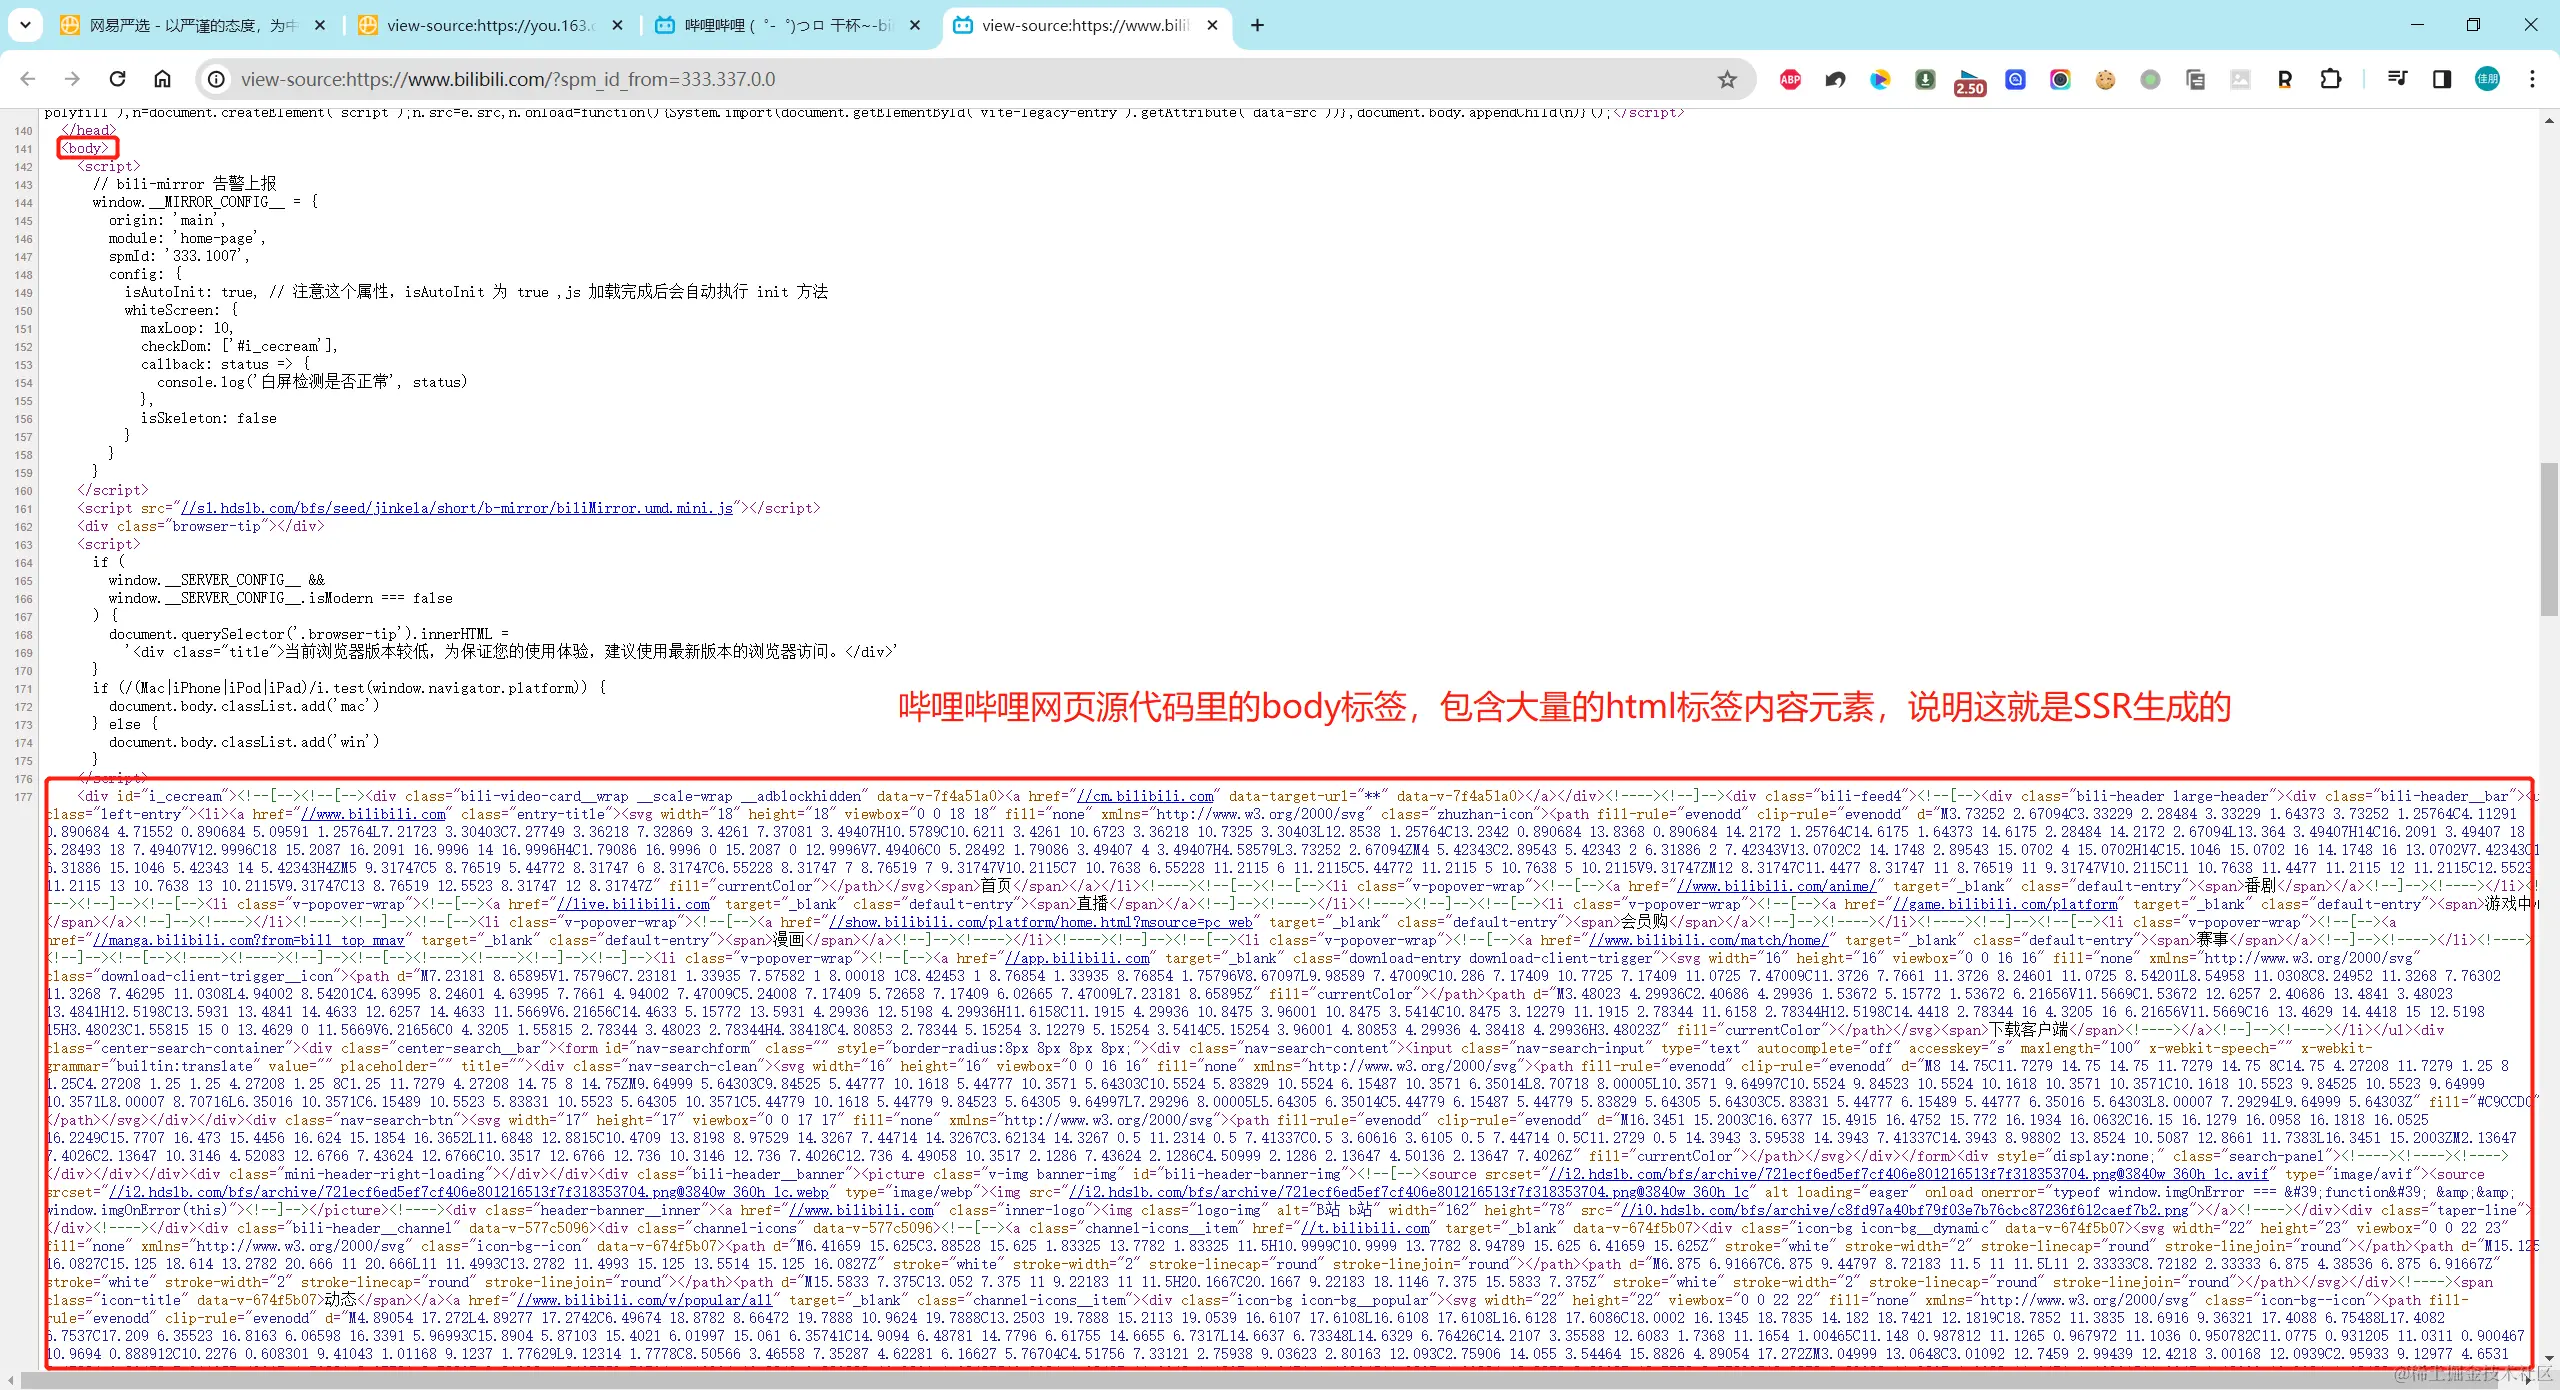Switch to the 网易严选 tab
The height and width of the screenshot is (1390, 2560).
[195, 25]
